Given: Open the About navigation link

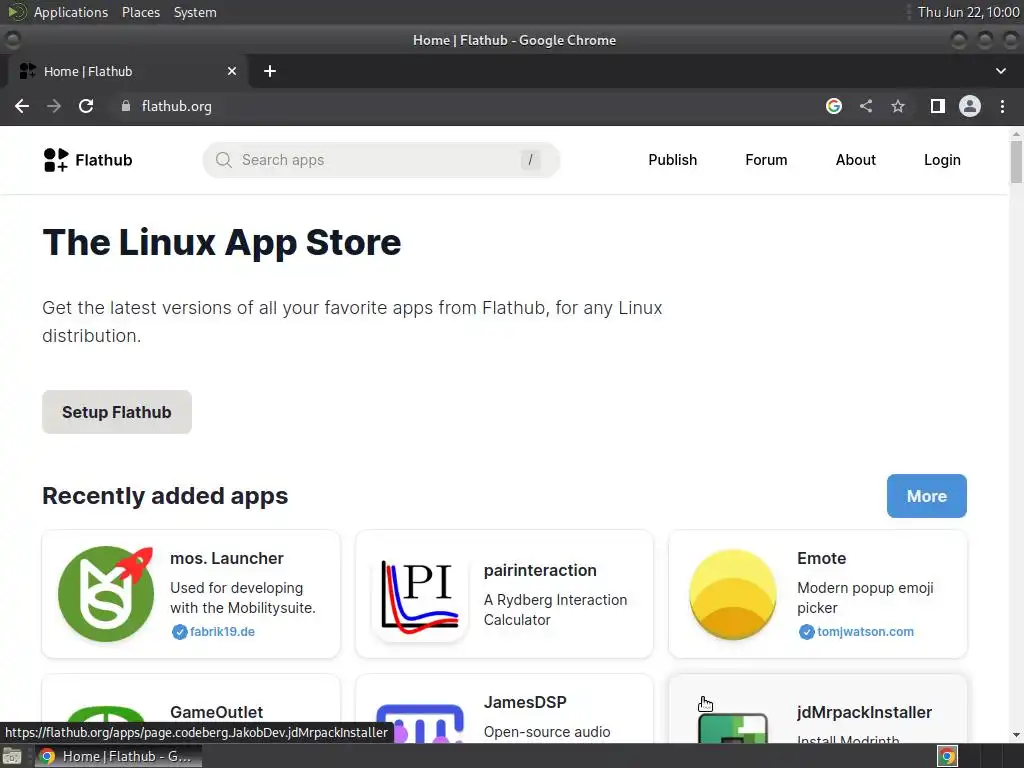Looking at the screenshot, I should [x=856, y=160].
